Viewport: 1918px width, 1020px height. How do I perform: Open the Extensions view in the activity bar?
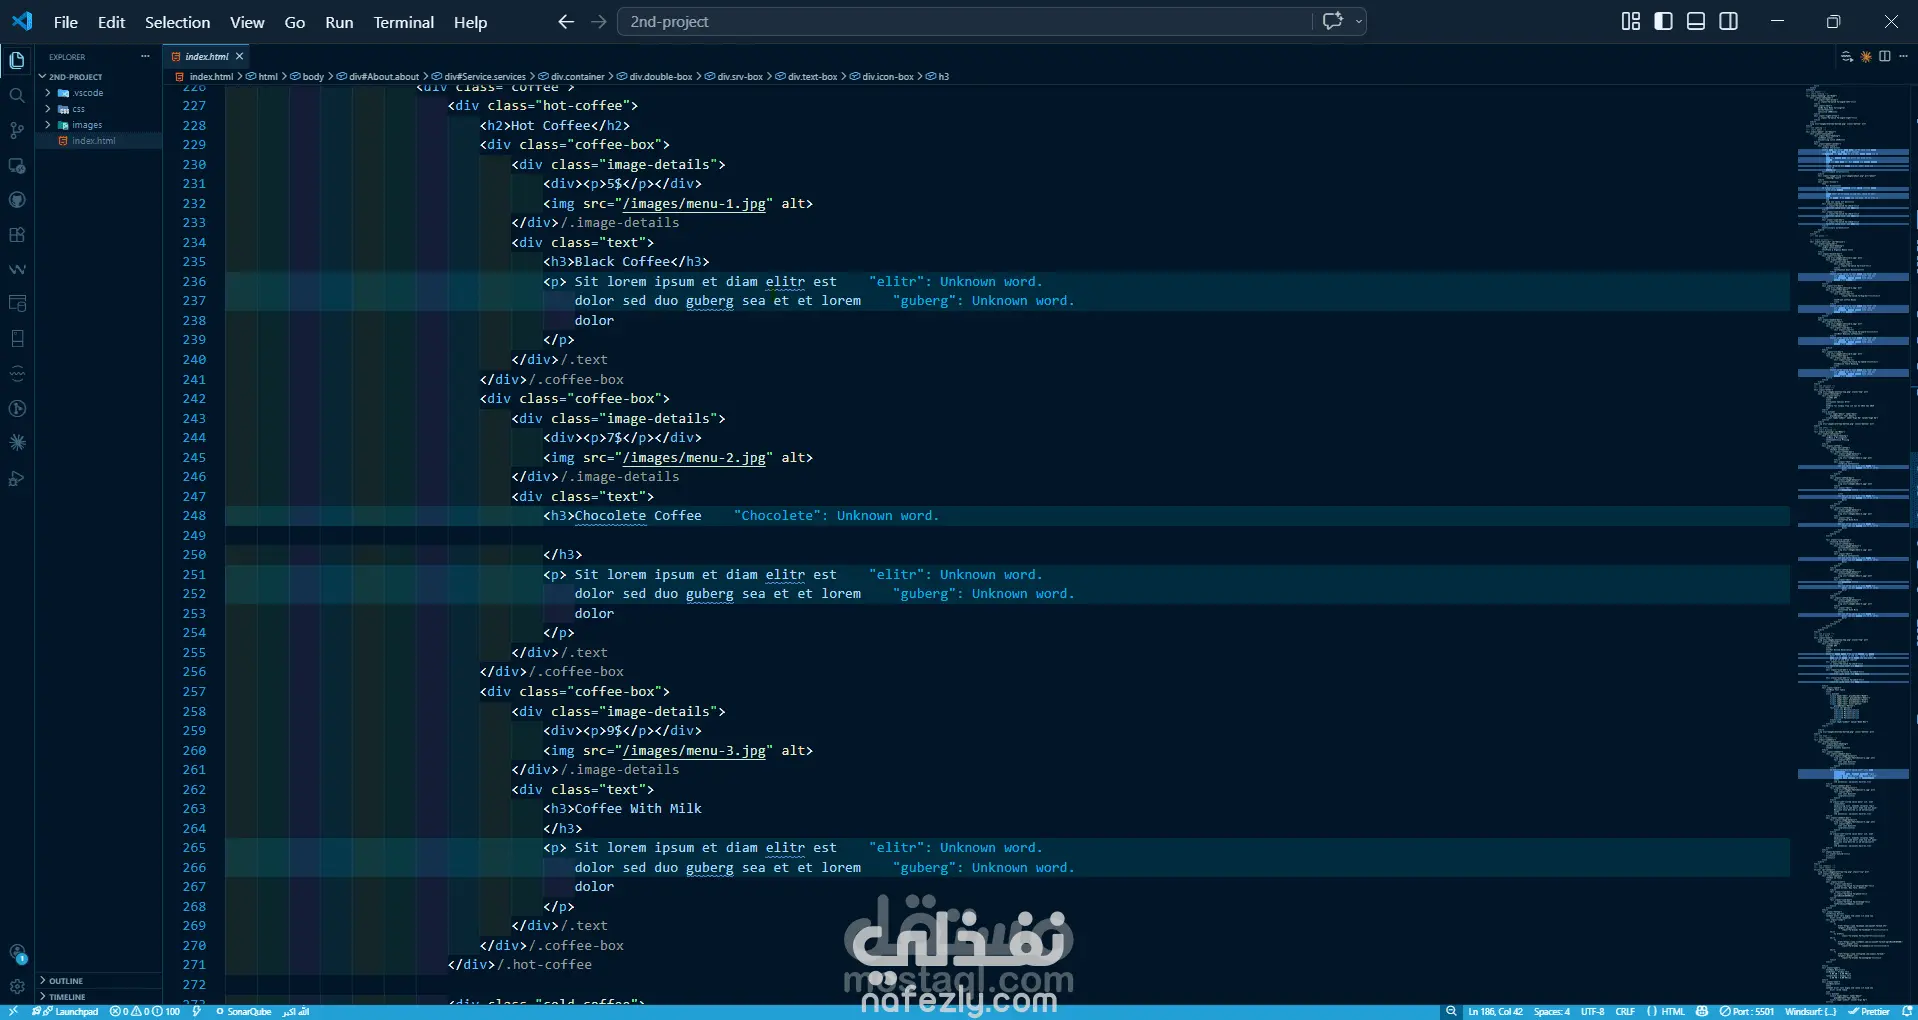click(x=17, y=235)
